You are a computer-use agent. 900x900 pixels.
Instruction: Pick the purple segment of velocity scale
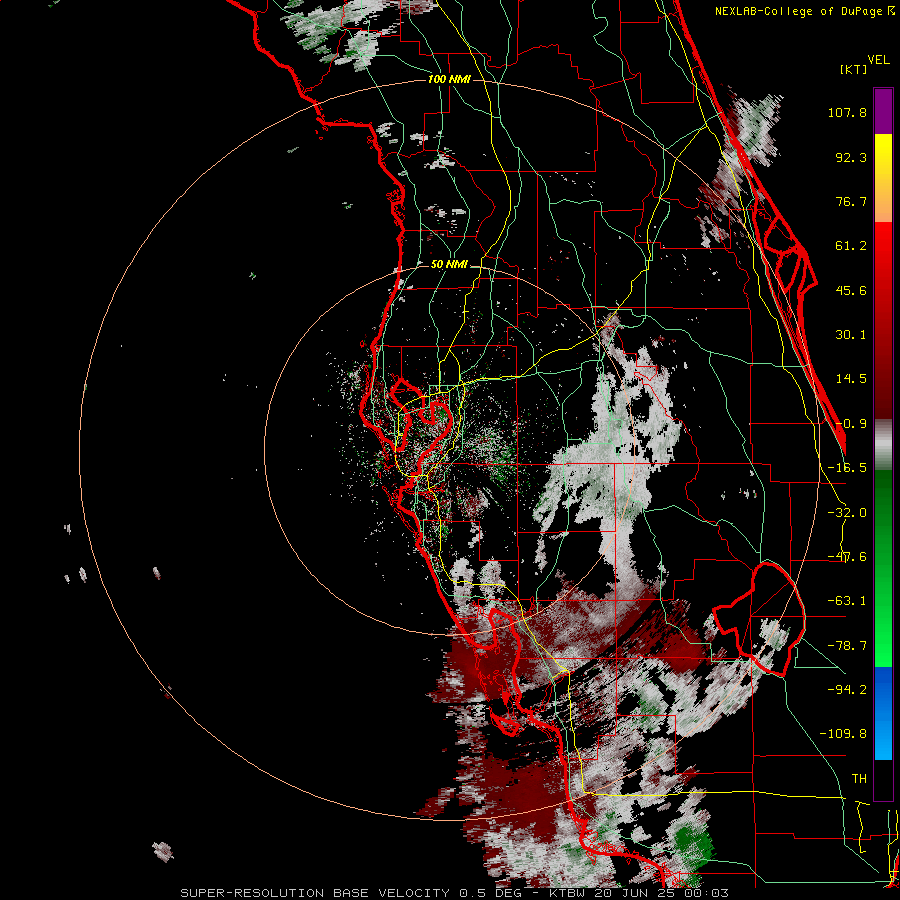tap(883, 111)
